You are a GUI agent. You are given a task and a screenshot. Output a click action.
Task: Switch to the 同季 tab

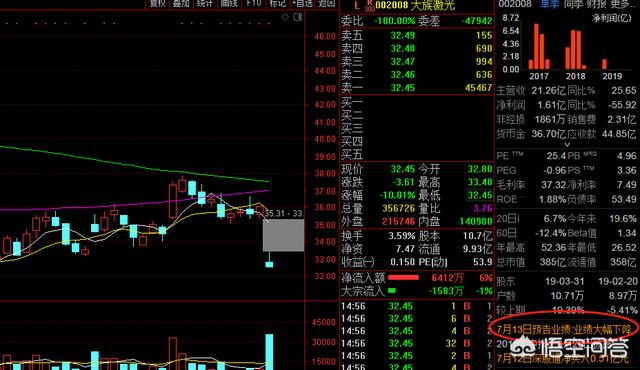pyautogui.click(x=573, y=4)
